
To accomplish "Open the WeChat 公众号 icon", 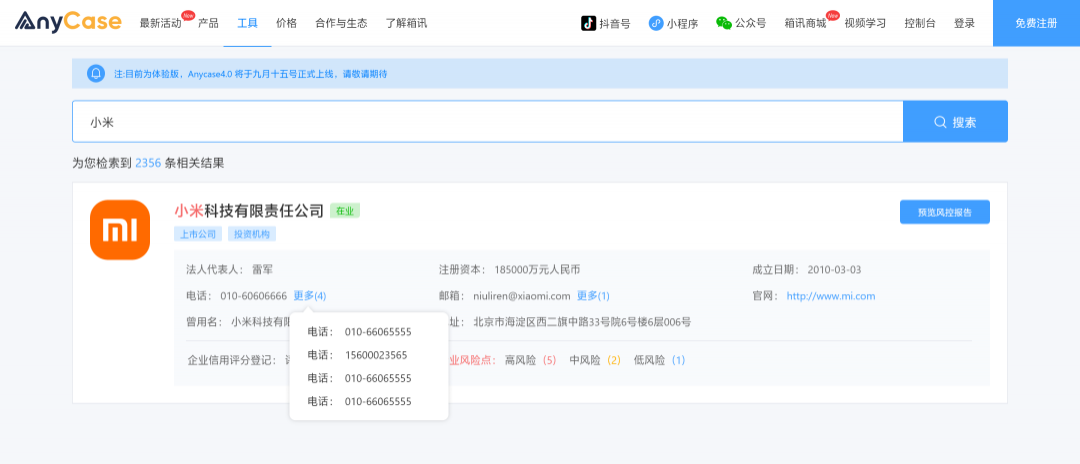I will 724,23.
